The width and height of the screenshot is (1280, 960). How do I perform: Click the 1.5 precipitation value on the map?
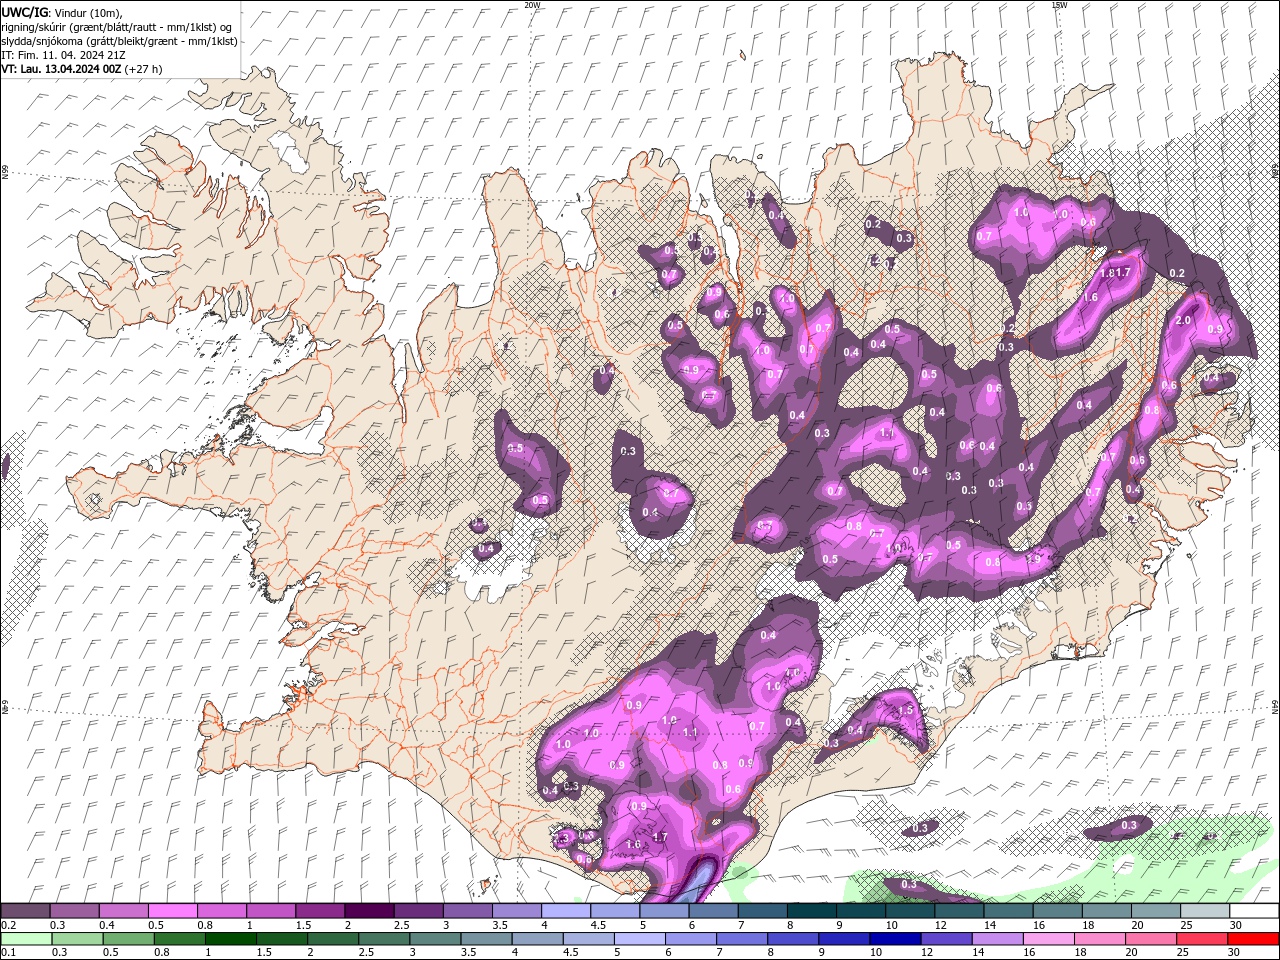[906, 709]
